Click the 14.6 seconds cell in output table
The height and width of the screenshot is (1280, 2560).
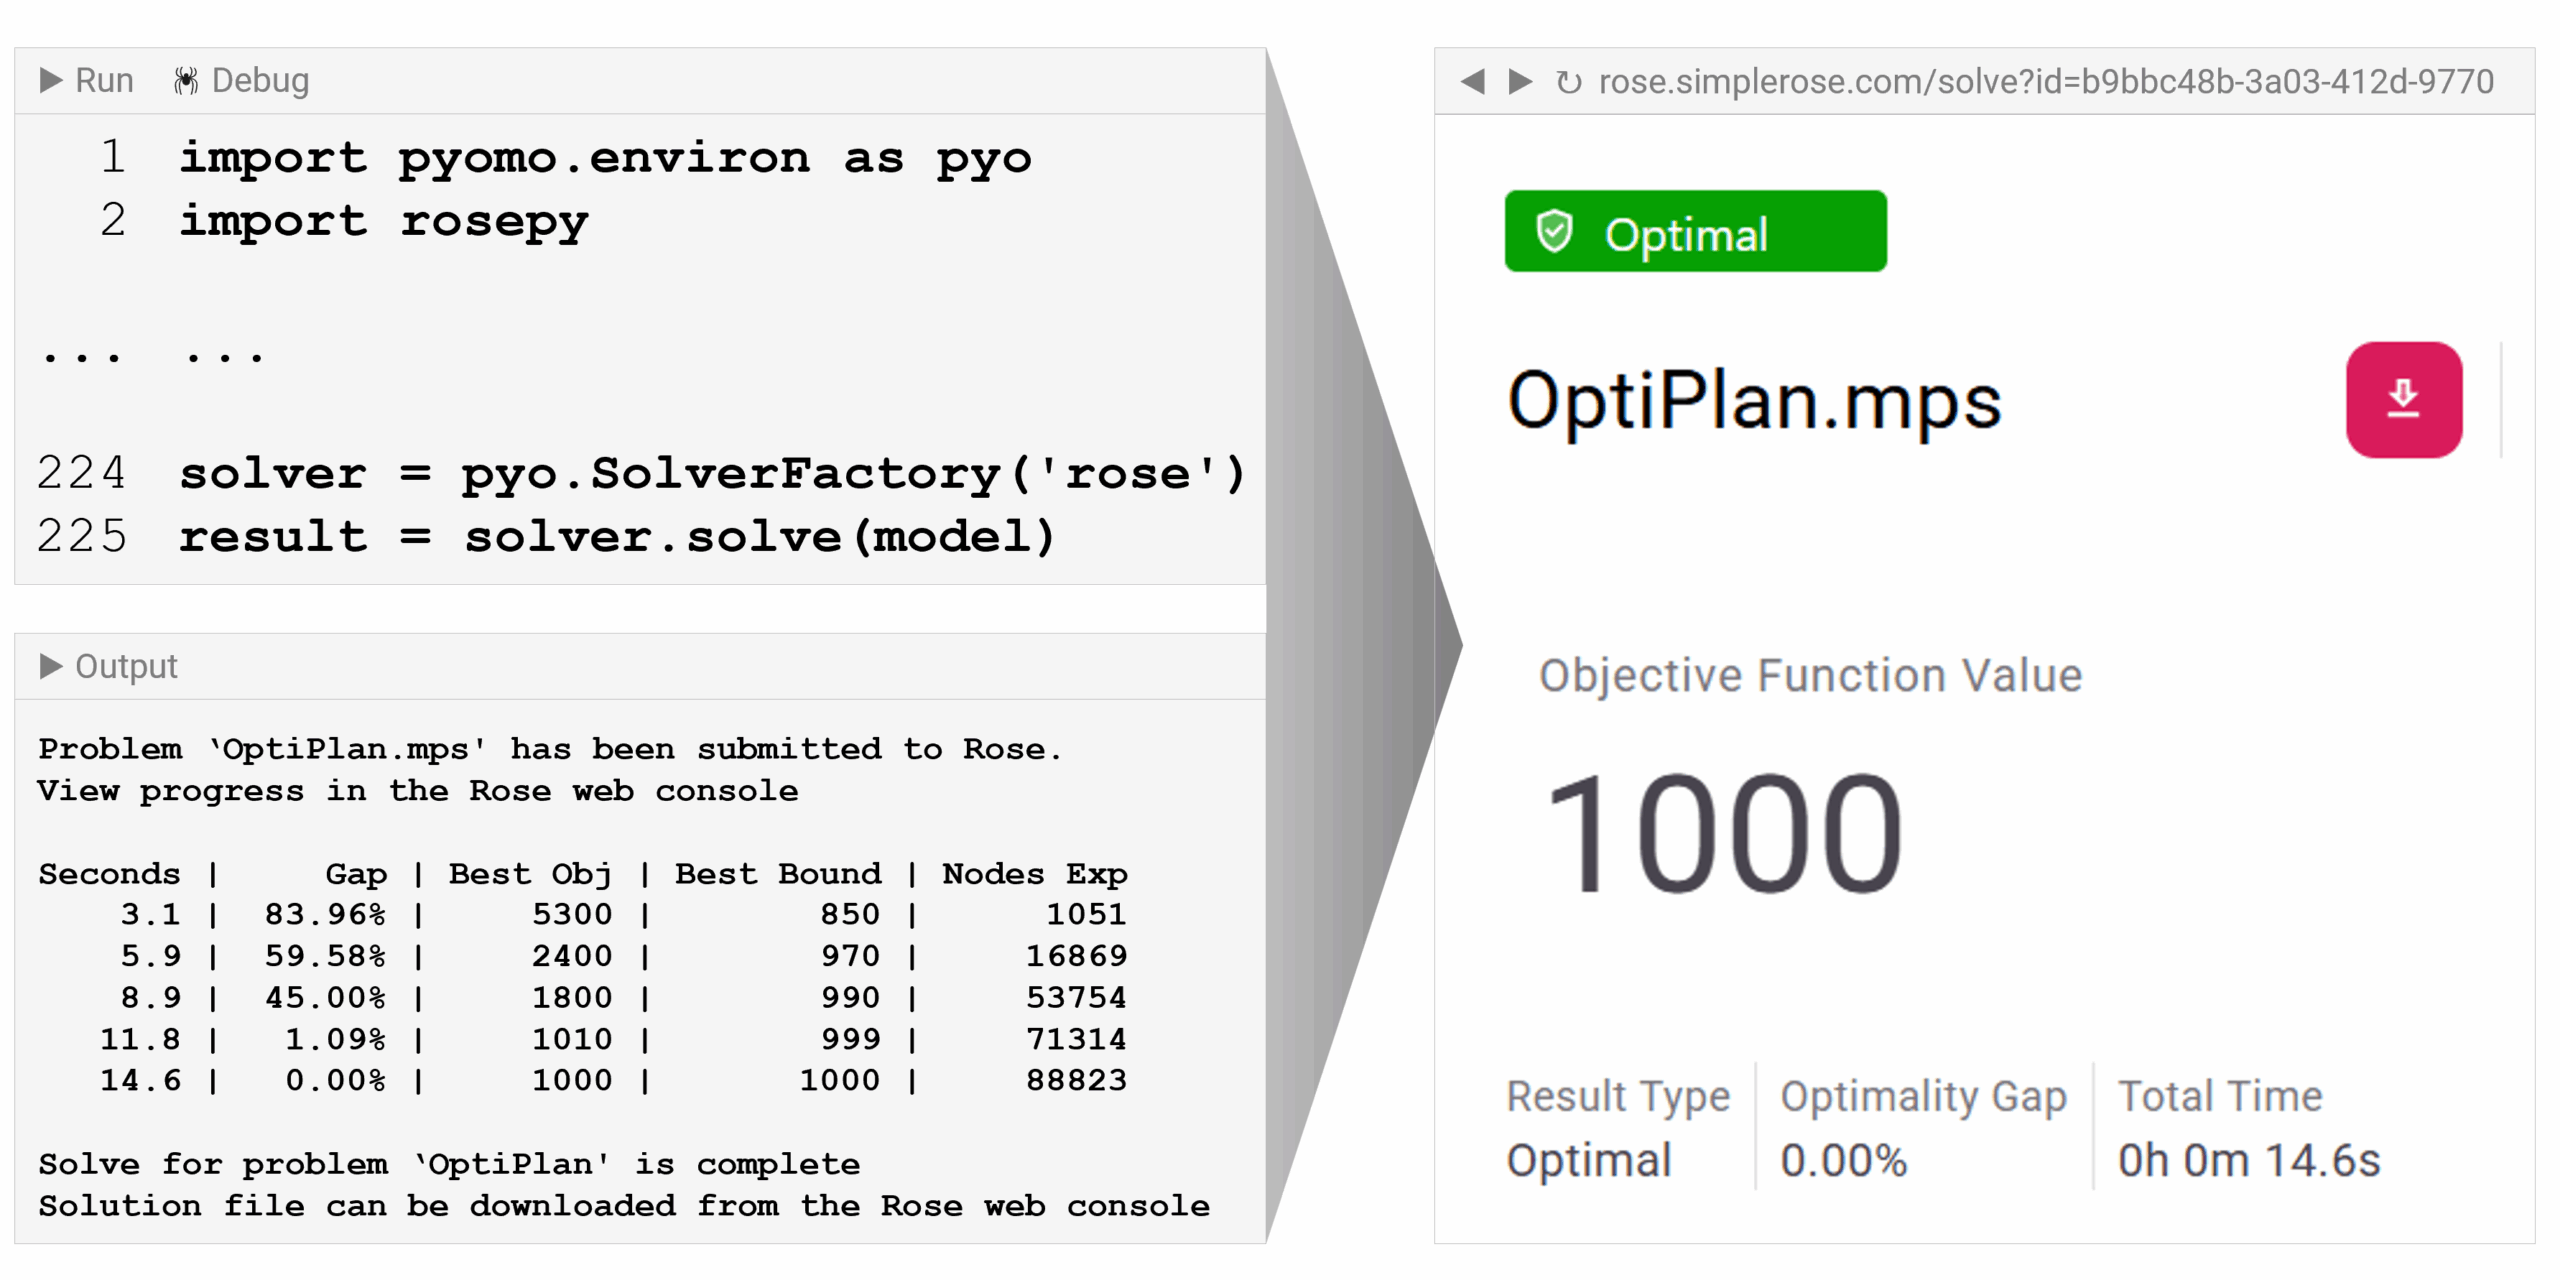[141, 1080]
